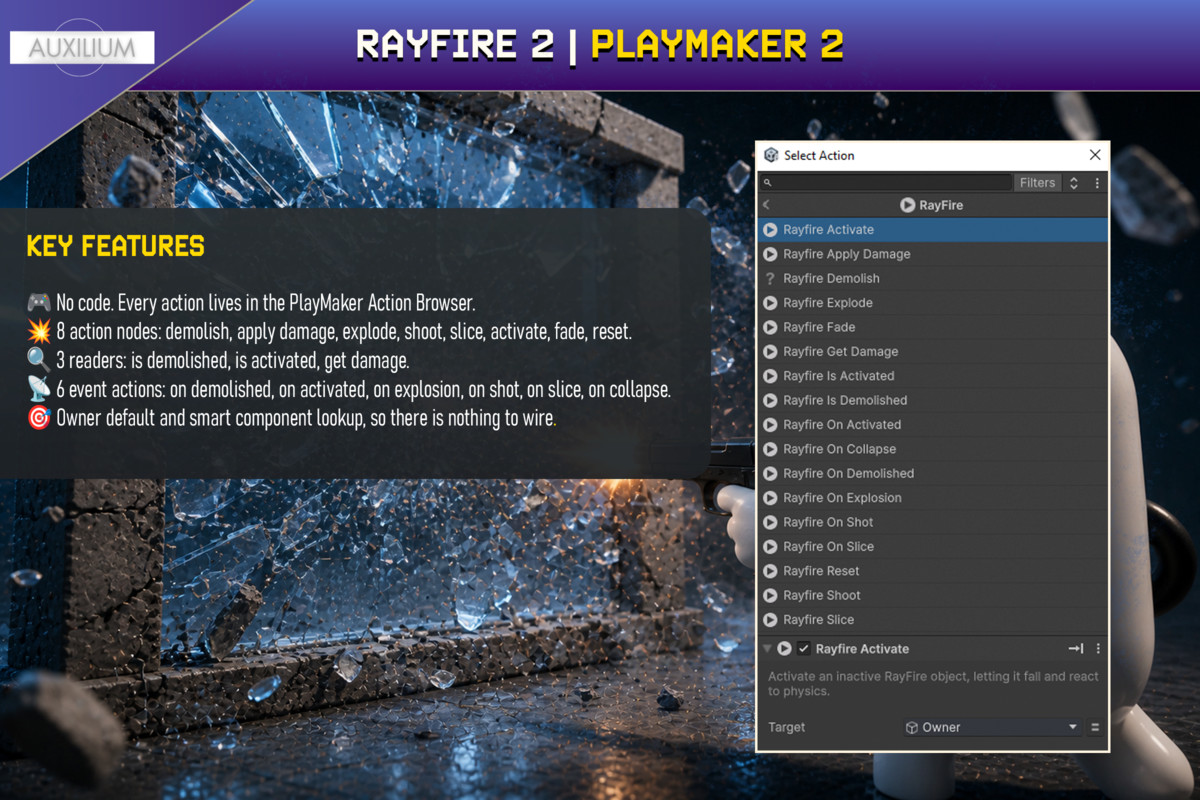This screenshot has width=1200, height=800.
Task: Click the description starting 'Activate an inactive RayFire object'
Action: pos(933,684)
